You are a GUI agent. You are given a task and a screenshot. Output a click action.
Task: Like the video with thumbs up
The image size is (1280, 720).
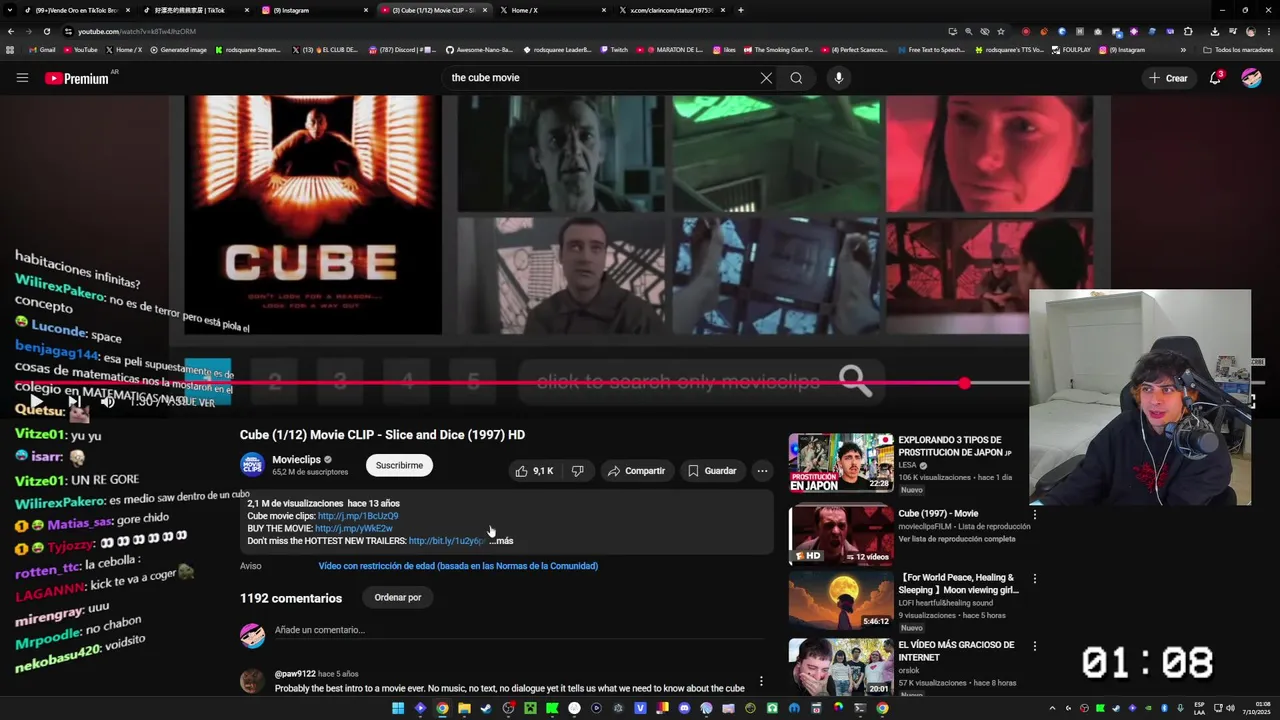point(534,471)
